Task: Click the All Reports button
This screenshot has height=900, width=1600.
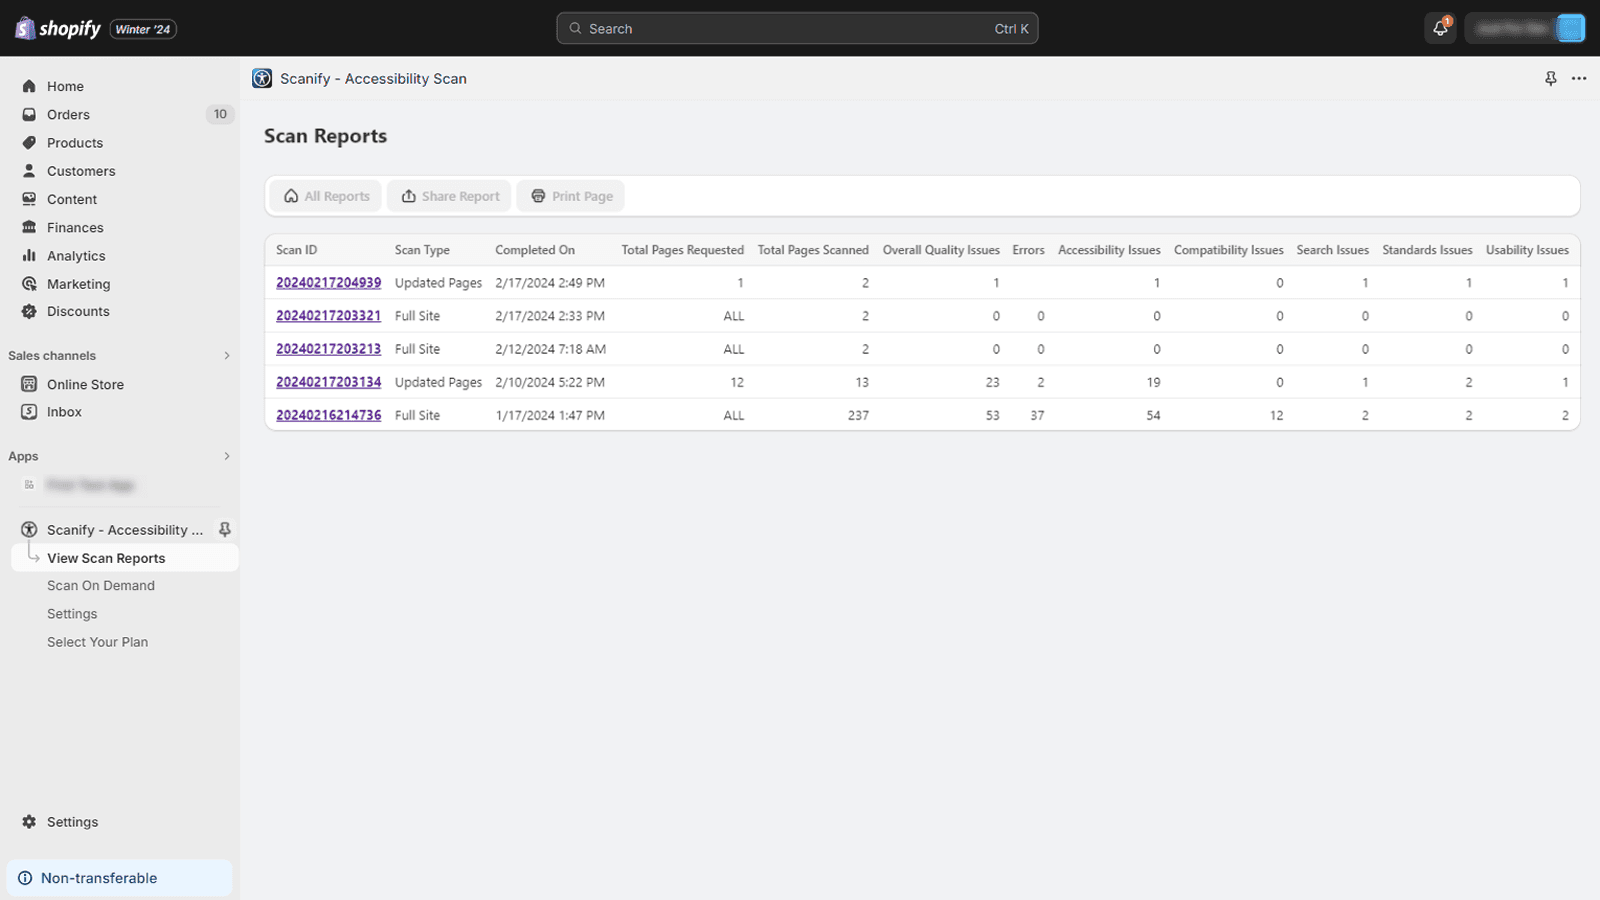Action: pos(326,196)
